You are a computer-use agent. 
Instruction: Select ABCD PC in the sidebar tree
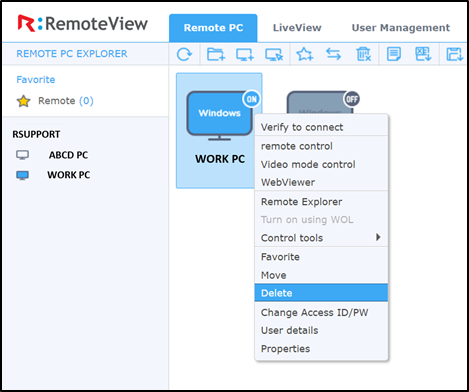[x=68, y=155]
